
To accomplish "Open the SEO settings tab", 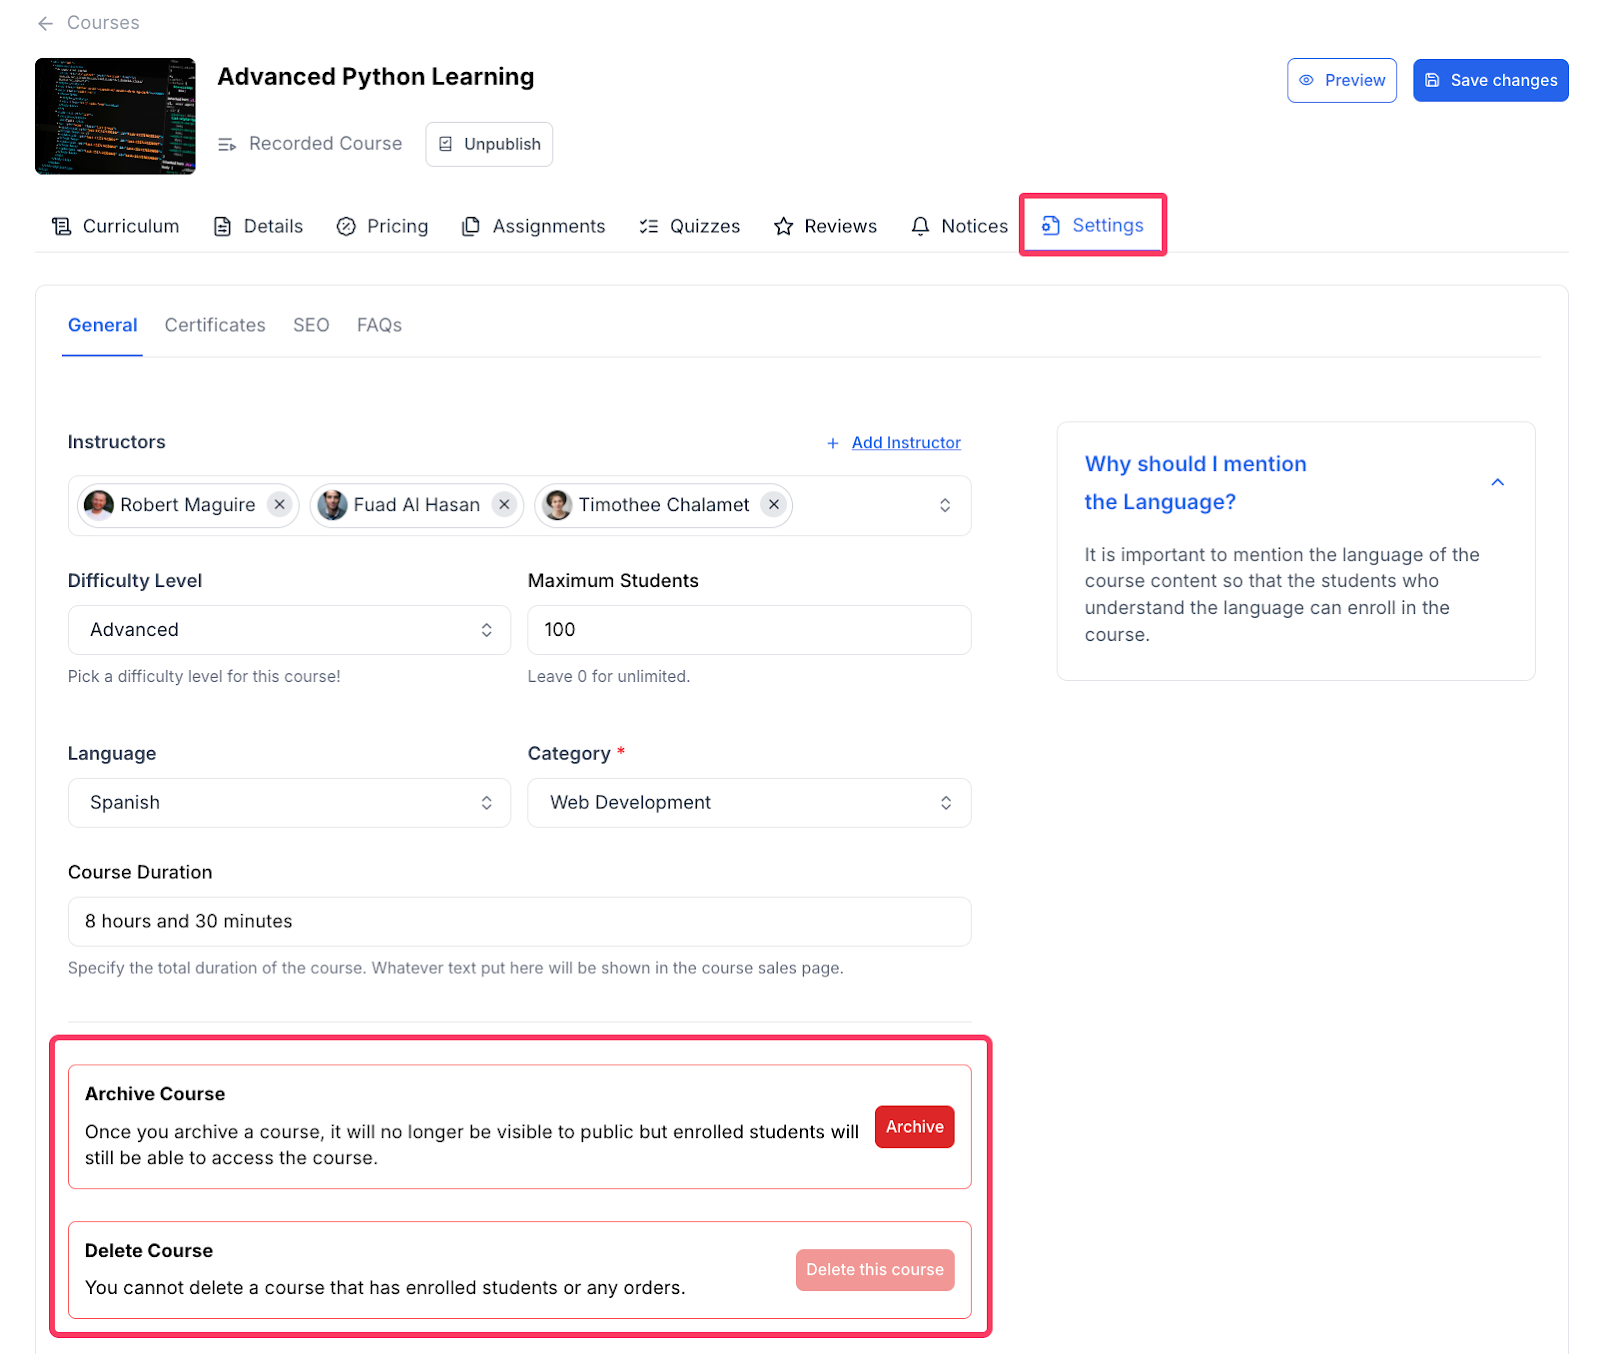I will [x=310, y=325].
